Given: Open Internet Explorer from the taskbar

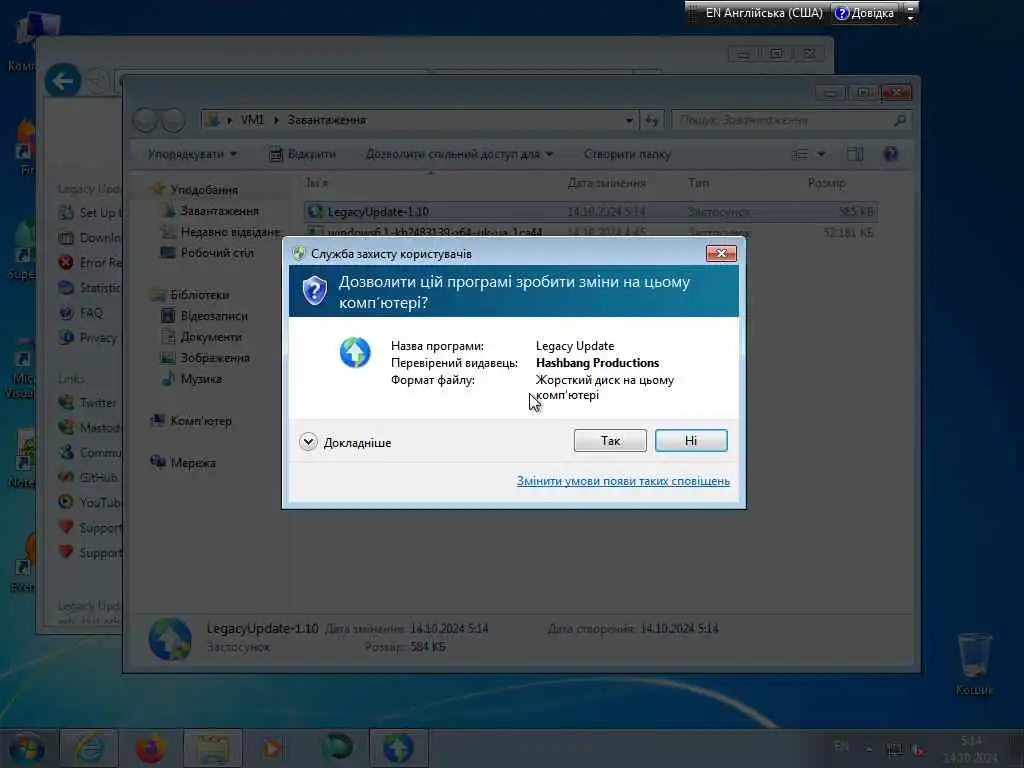Looking at the screenshot, I should coord(89,748).
